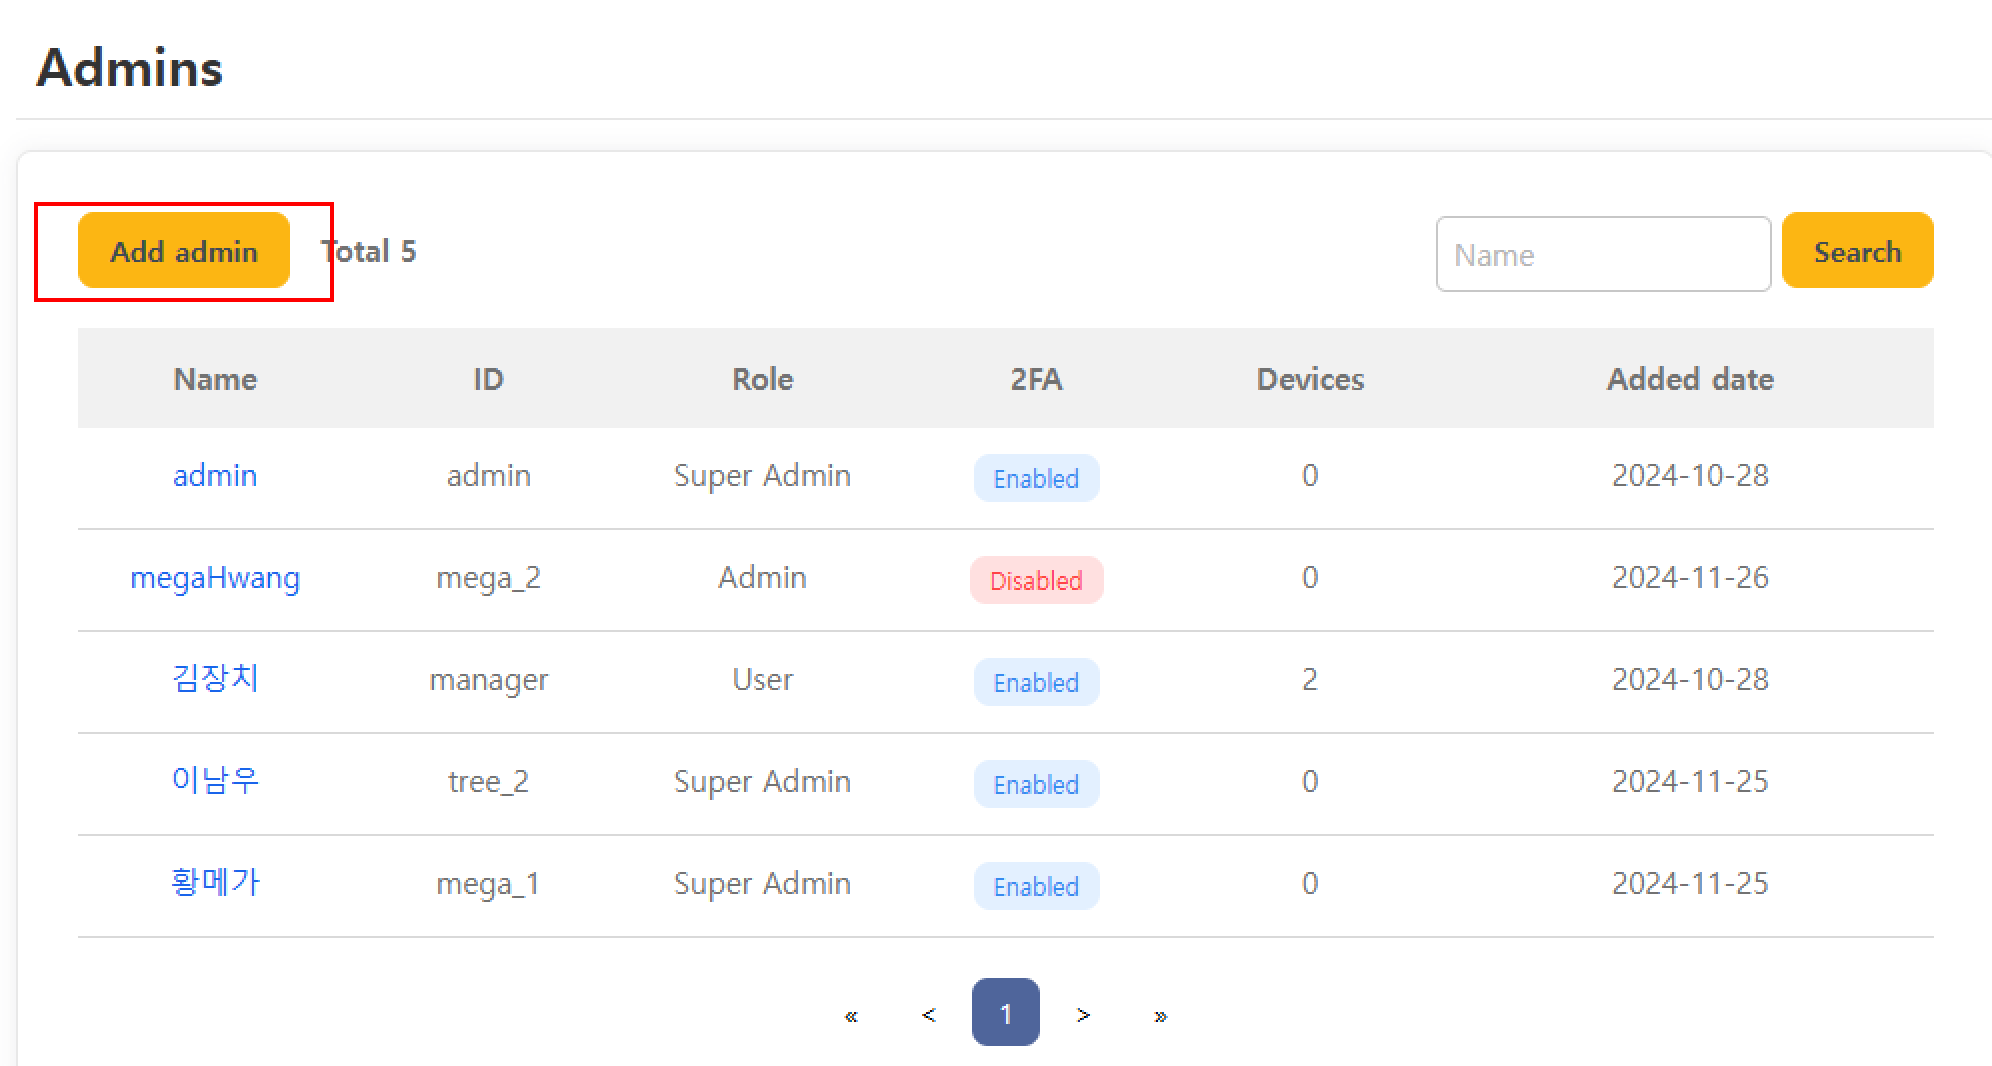
Task: Go to next page with > icon
Action: pos(1083,1015)
